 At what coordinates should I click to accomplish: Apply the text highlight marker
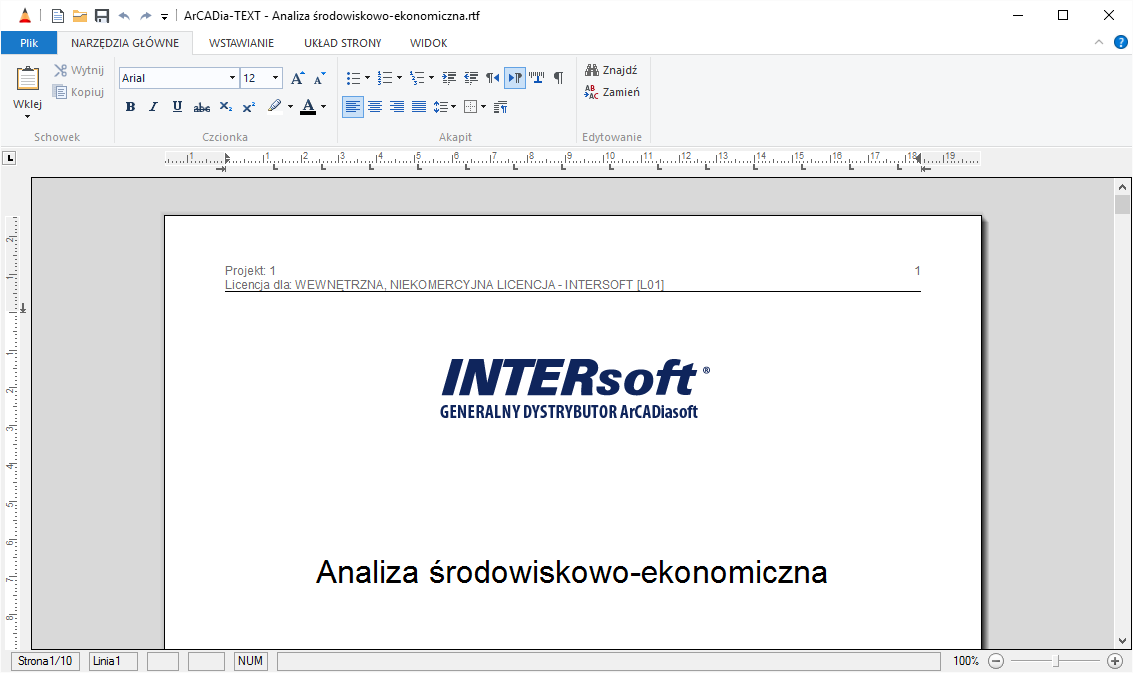(274, 106)
